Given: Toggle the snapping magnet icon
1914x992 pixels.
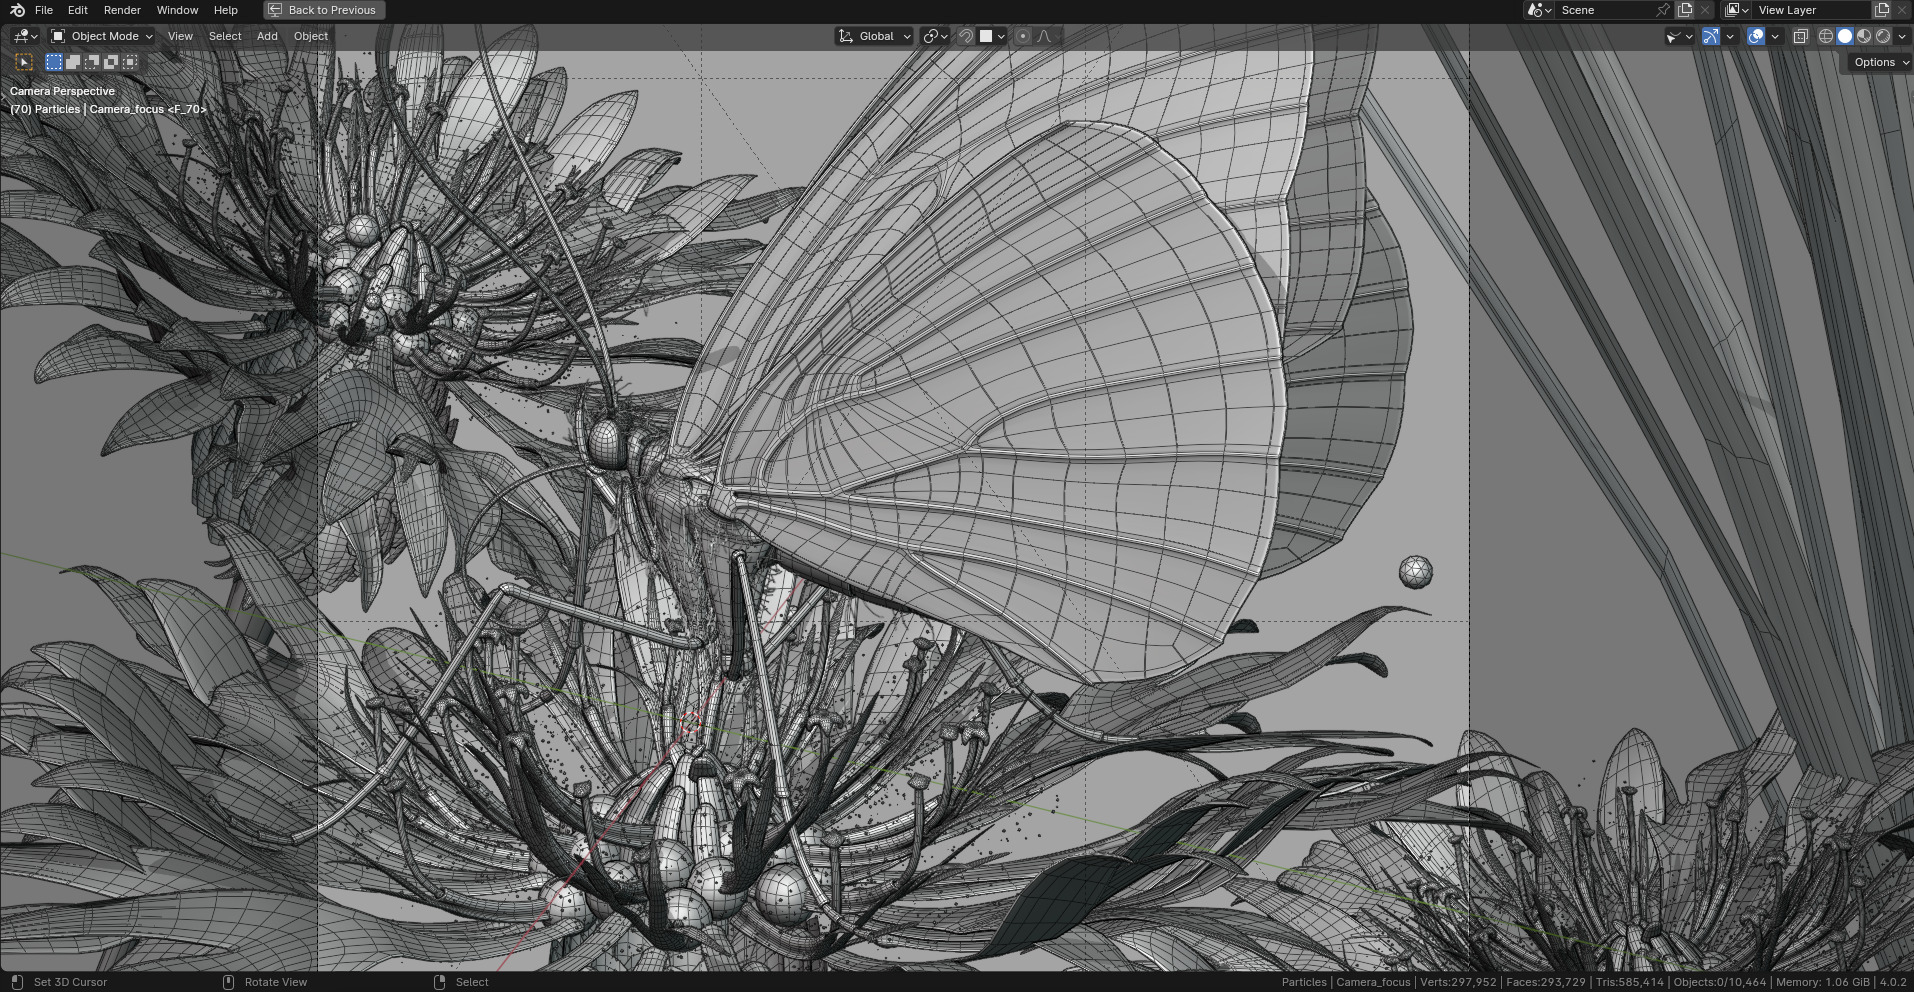Looking at the screenshot, I should point(966,36).
